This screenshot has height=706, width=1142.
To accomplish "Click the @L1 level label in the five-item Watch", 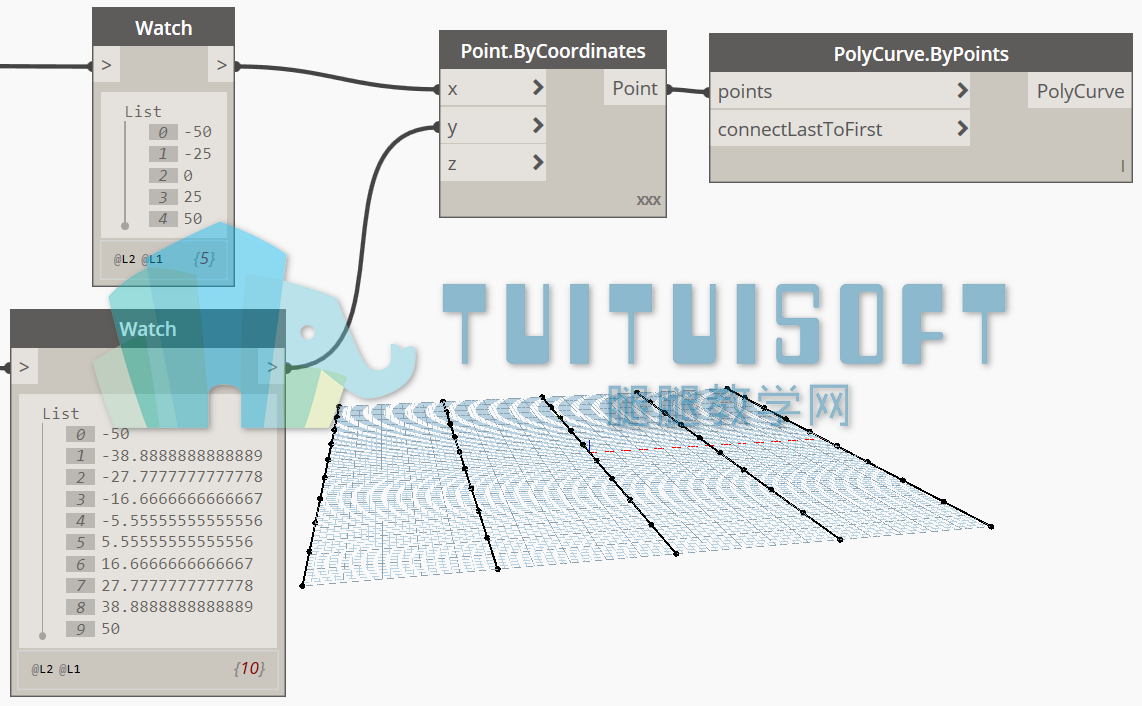I will coord(151,259).
